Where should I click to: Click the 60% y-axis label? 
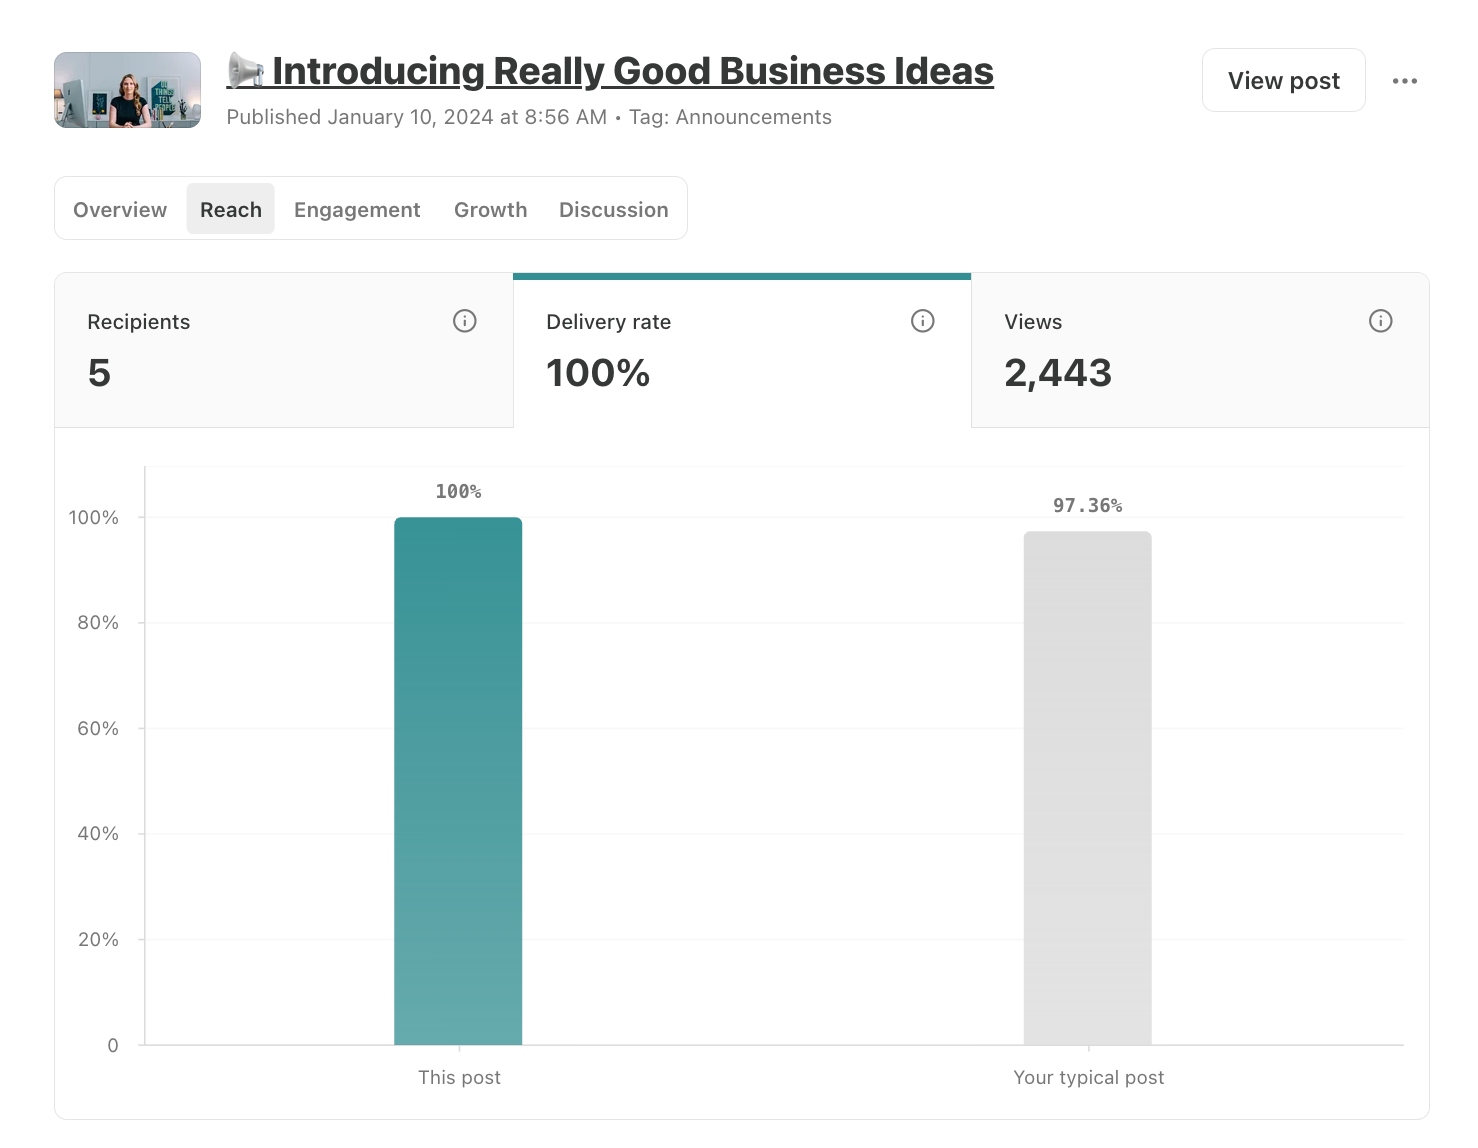click(98, 728)
